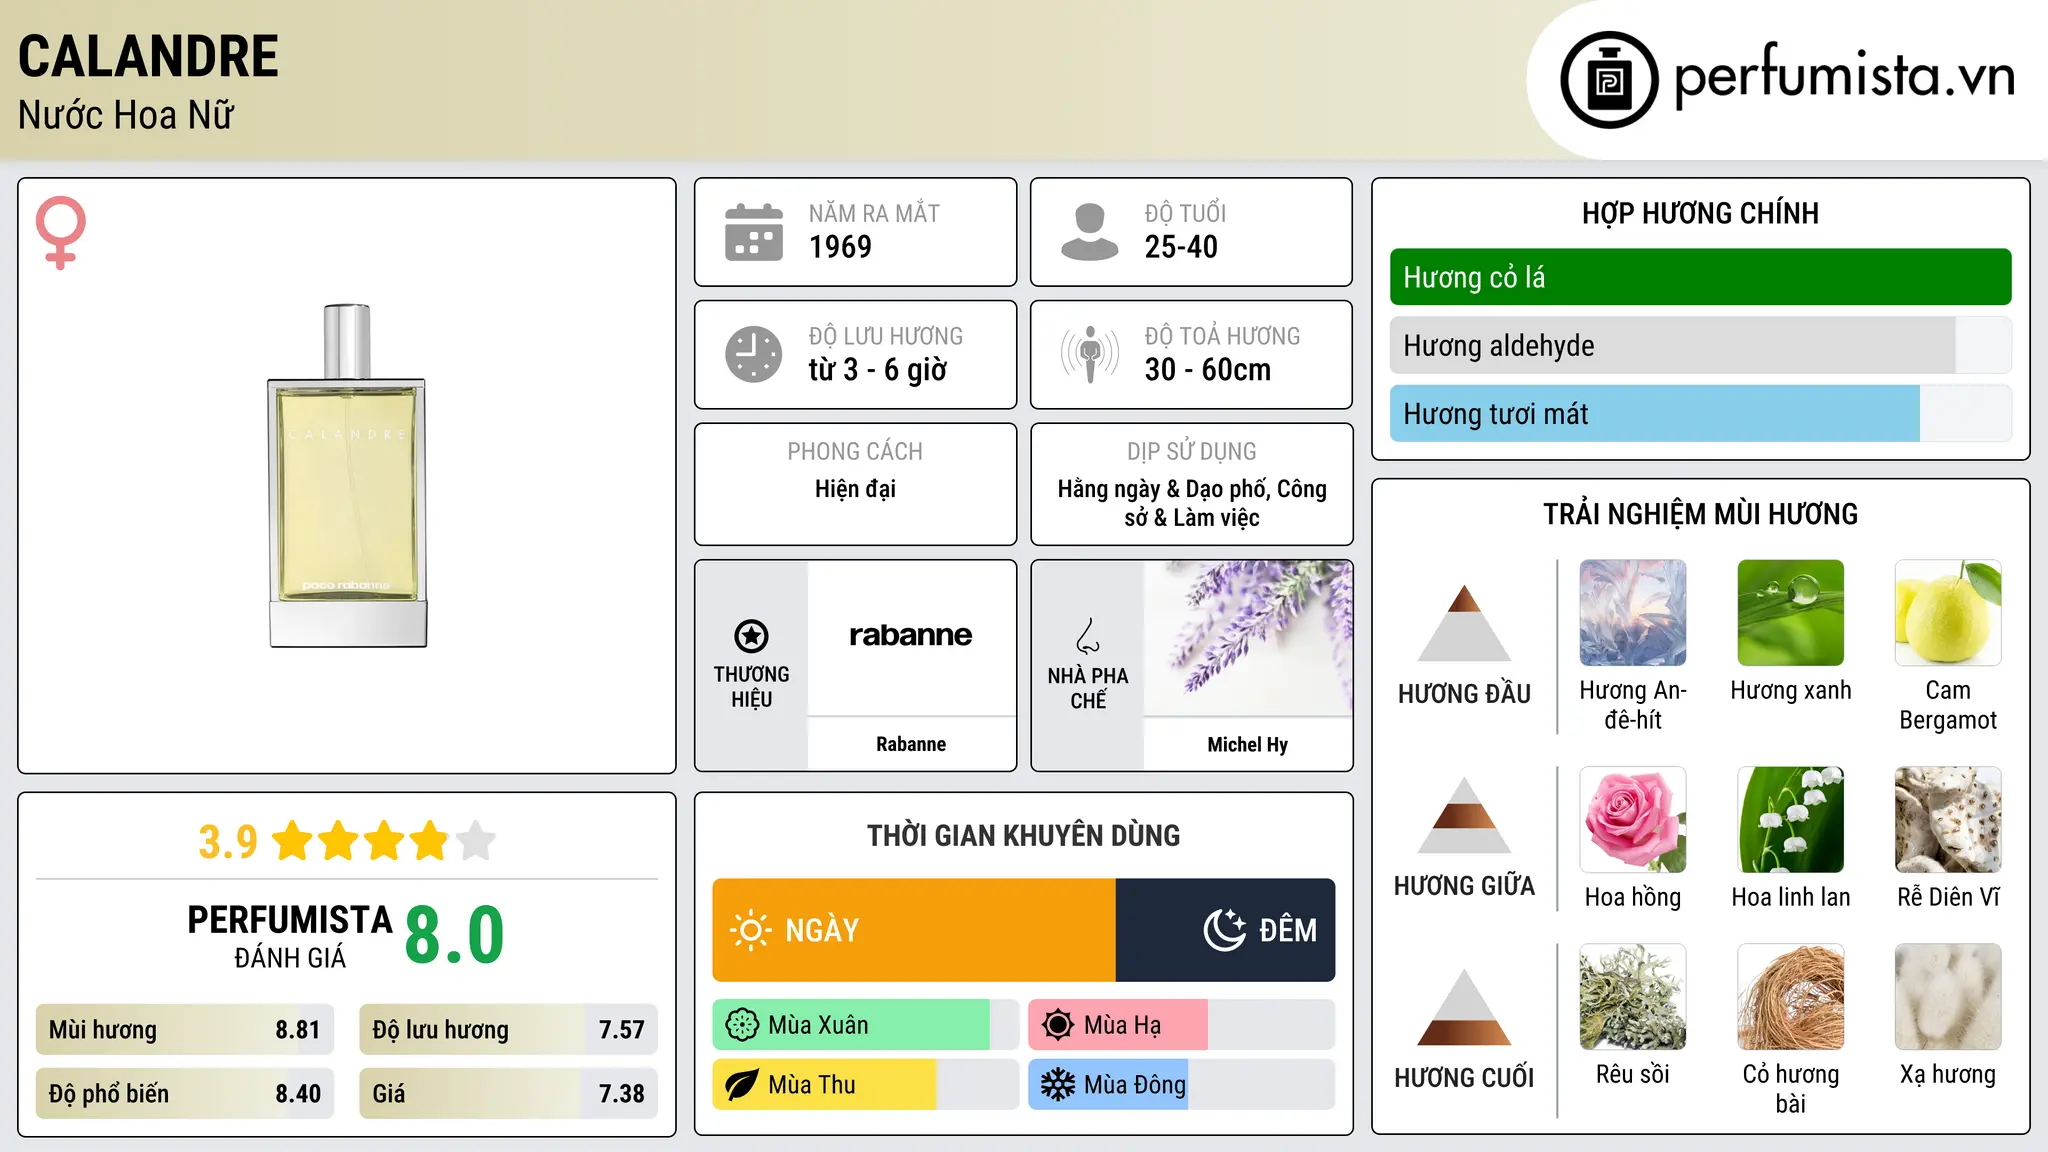Image resolution: width=2048 pixels, height=1152 pixels.
Task: Click the grey Hương aldehyde accord bar
Action: coord(1701,345)
